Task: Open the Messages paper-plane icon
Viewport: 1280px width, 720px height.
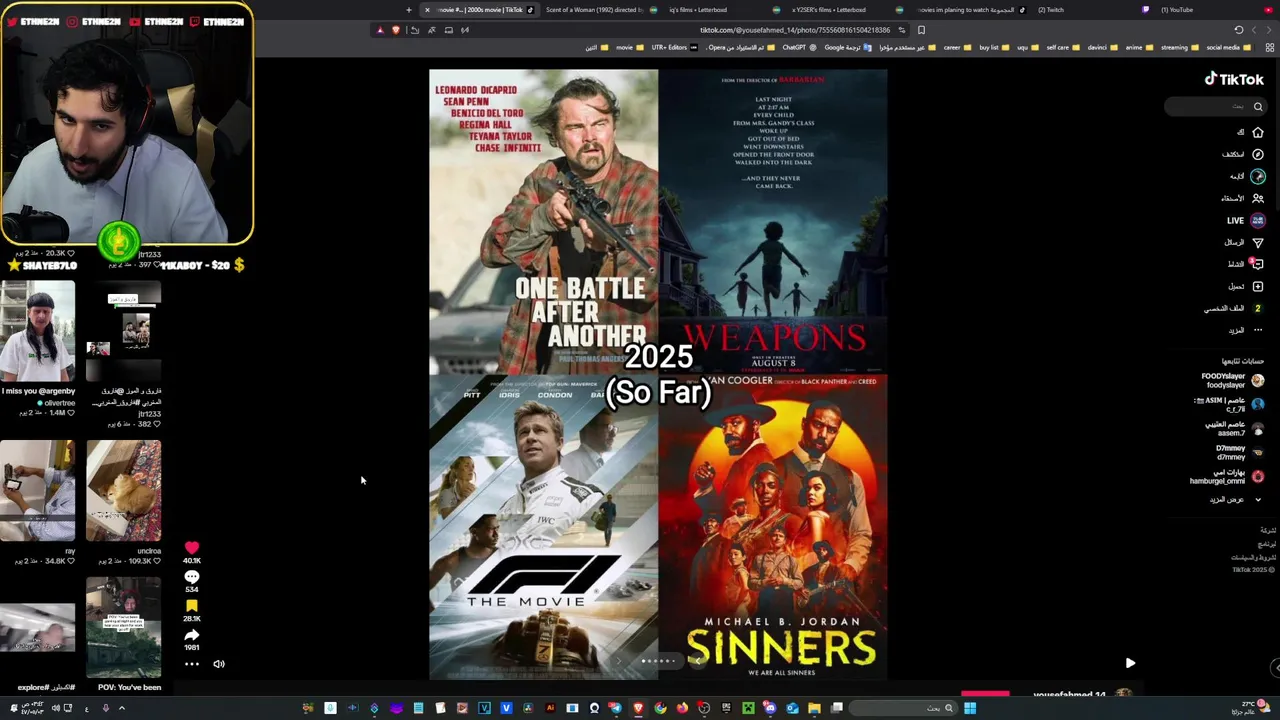Action: tap(1258, 242)
